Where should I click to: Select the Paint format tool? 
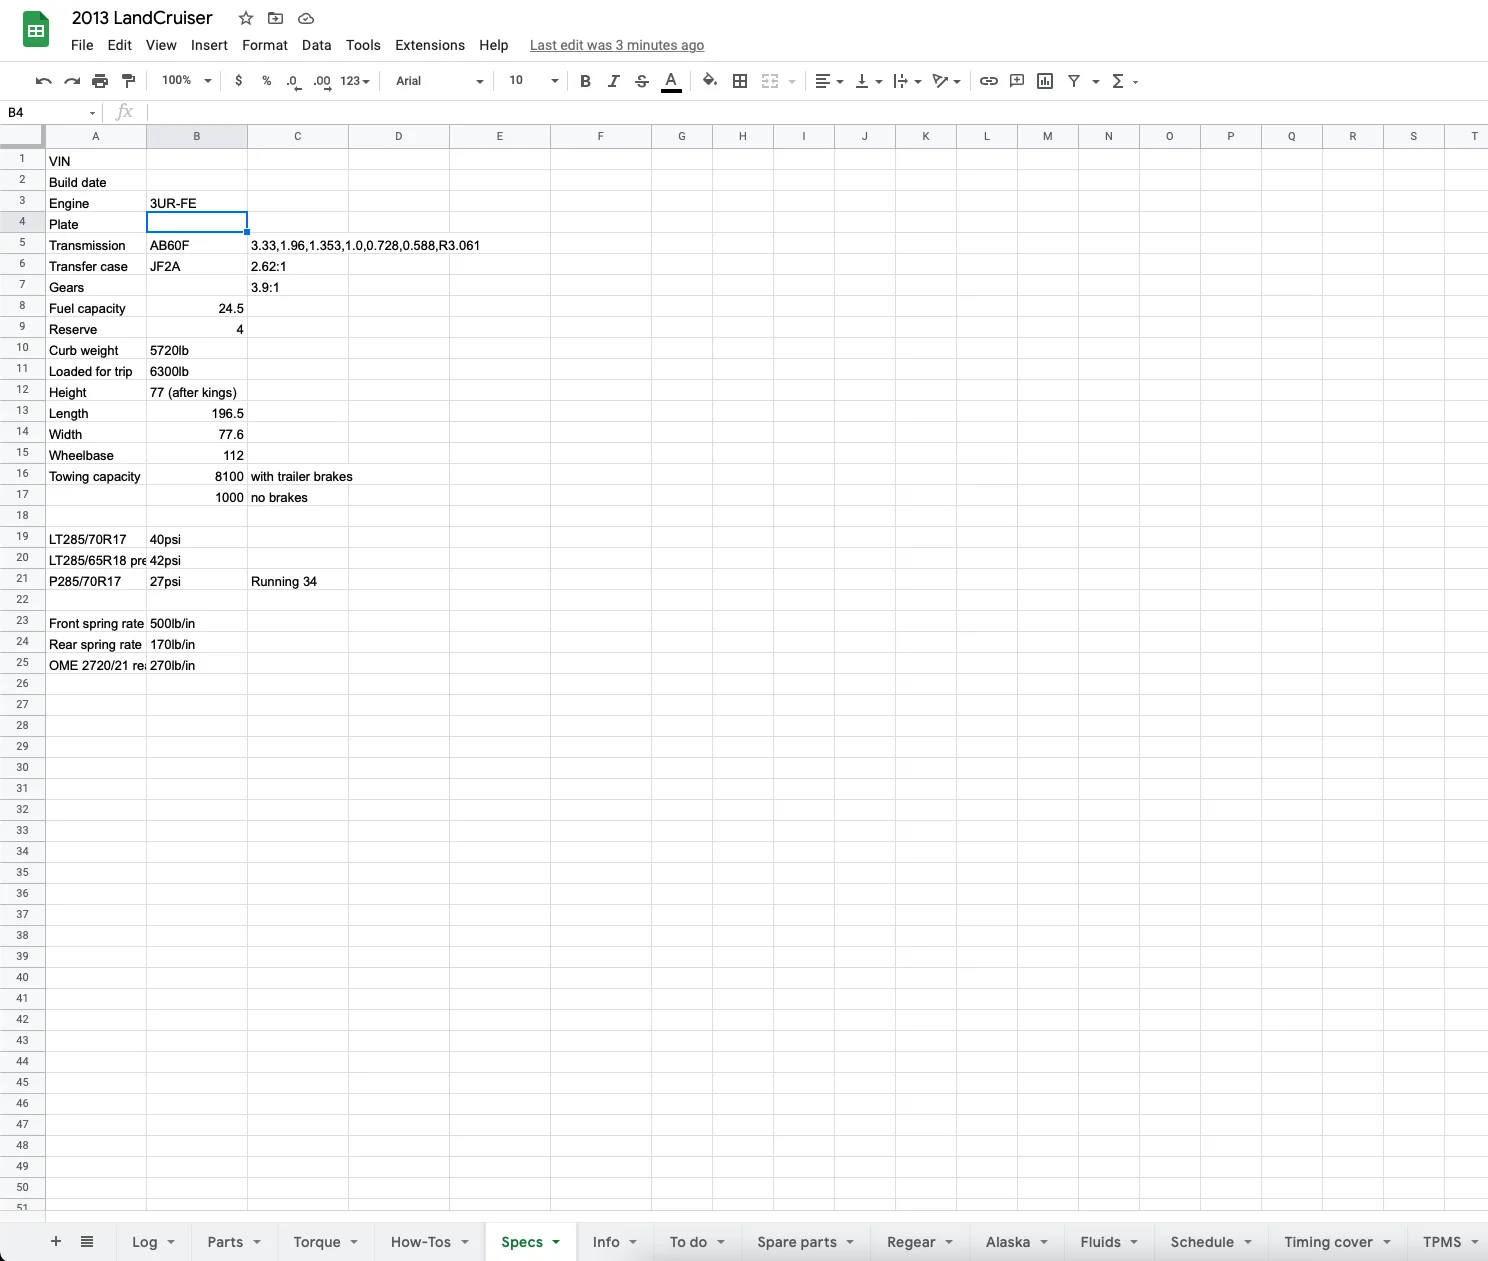coord(128,81)
